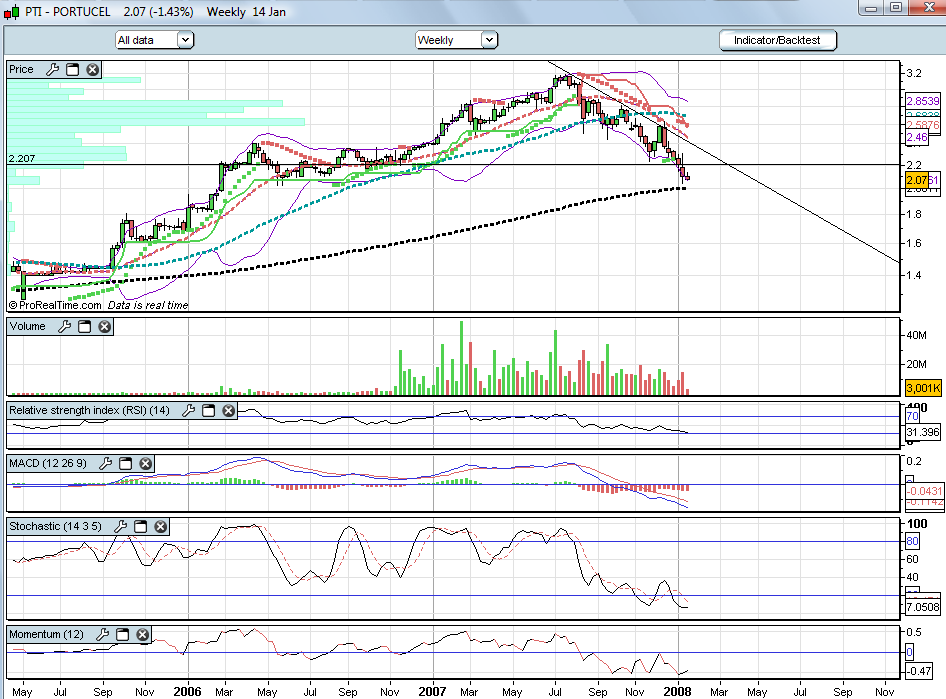Select the Stochastic (14 3 5) label
This screenshot has width=946, height=699.
(x=56, y=526)
